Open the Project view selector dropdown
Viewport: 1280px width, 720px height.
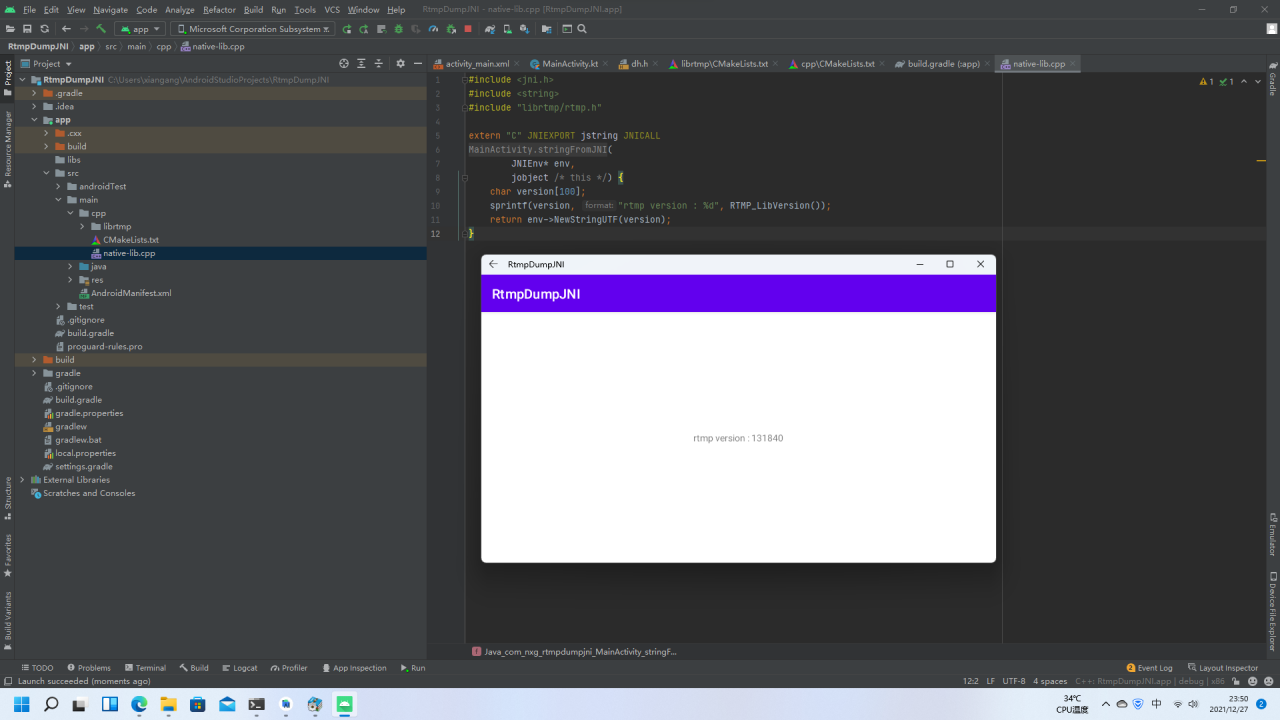tap(46, 63)
